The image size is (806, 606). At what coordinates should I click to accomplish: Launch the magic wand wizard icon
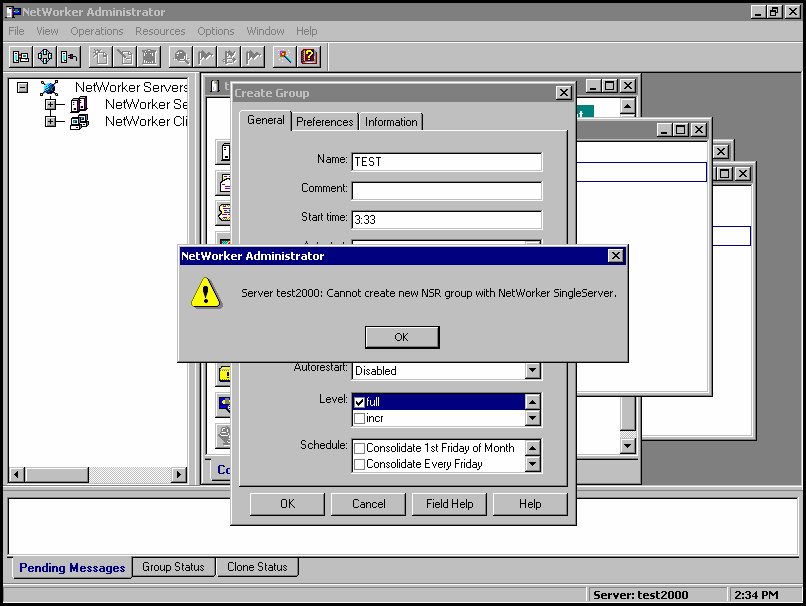click(285, 57)
